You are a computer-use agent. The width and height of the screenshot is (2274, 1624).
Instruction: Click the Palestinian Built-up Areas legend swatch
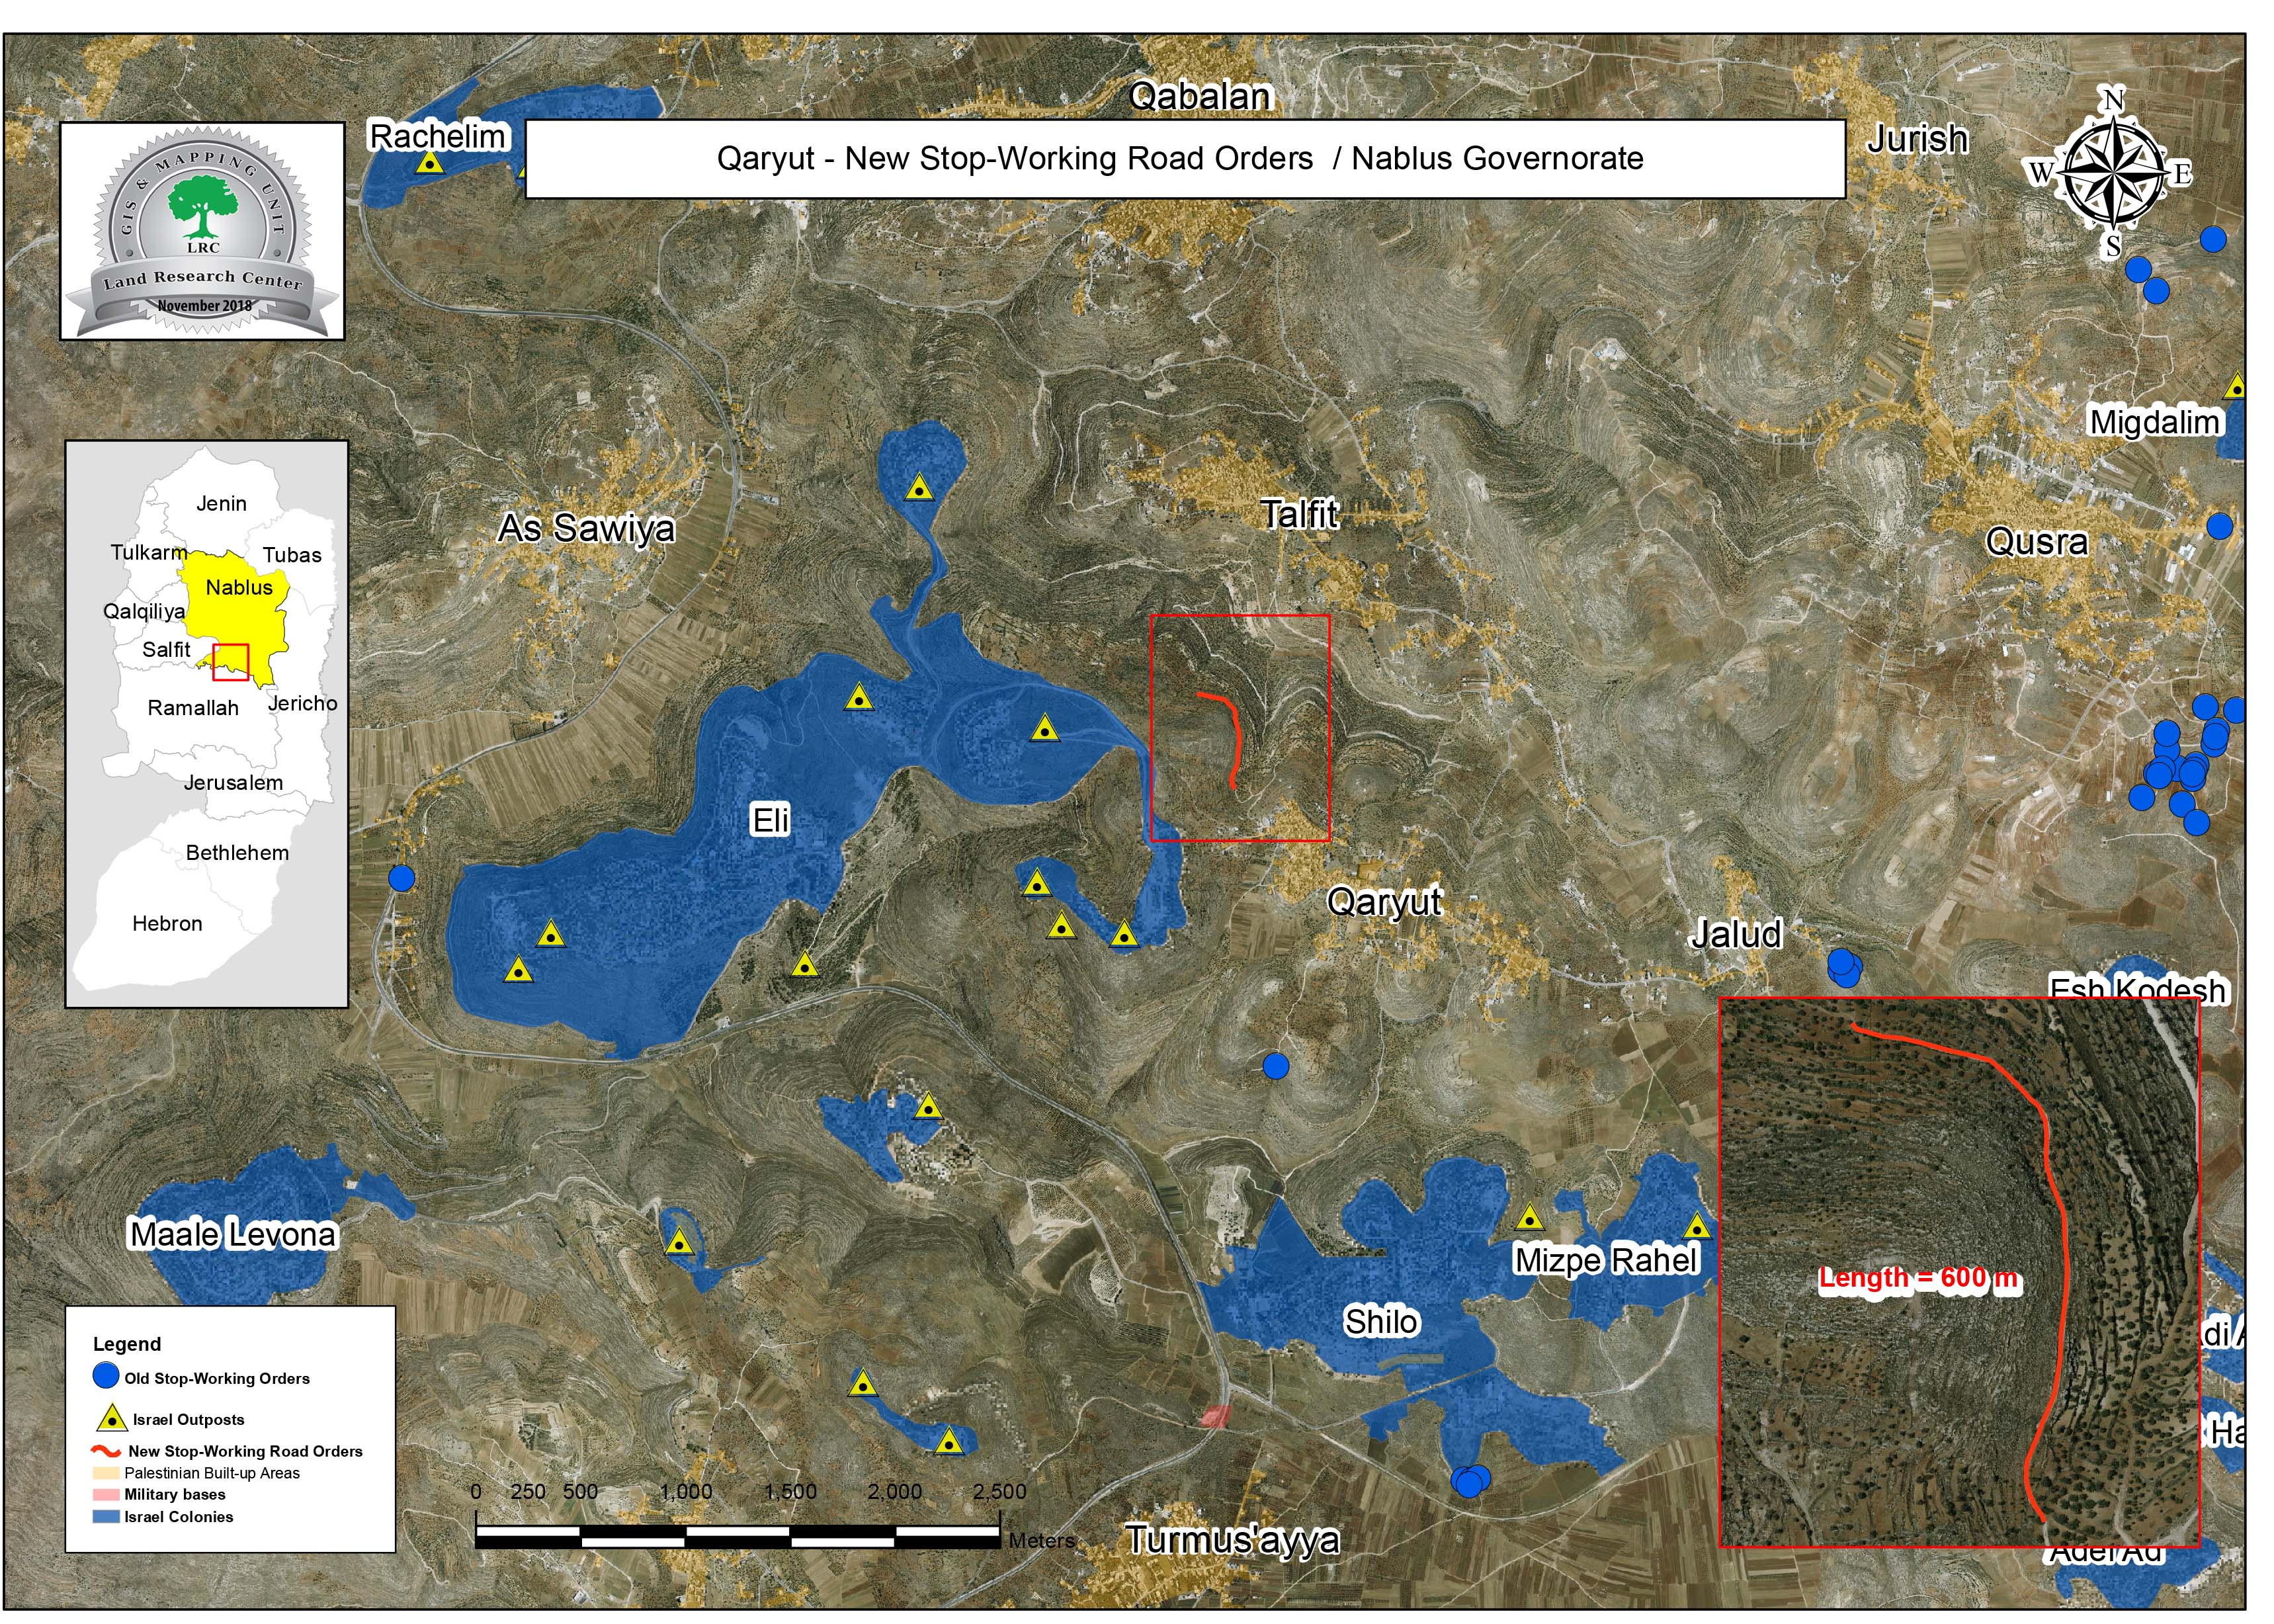tap(106, 1473)
